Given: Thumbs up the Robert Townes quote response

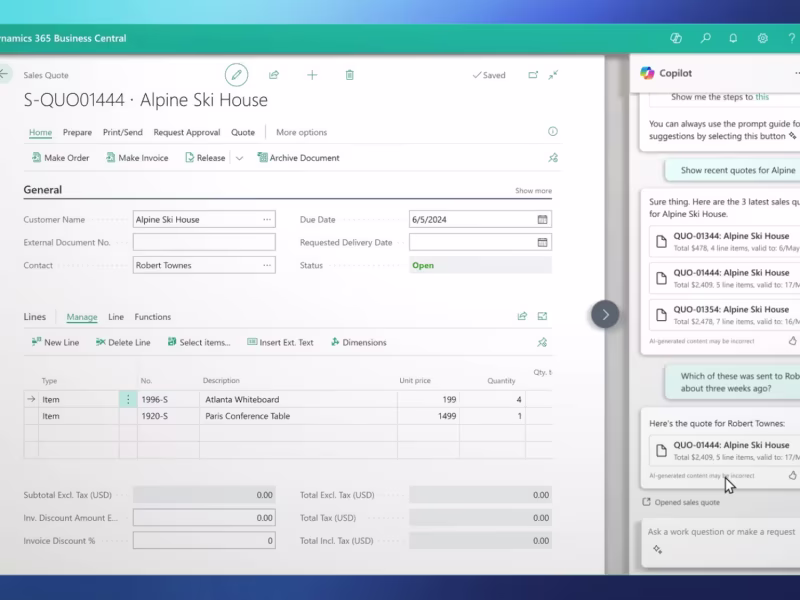Looking at the screenshot, I should click(x=792, y=476).
